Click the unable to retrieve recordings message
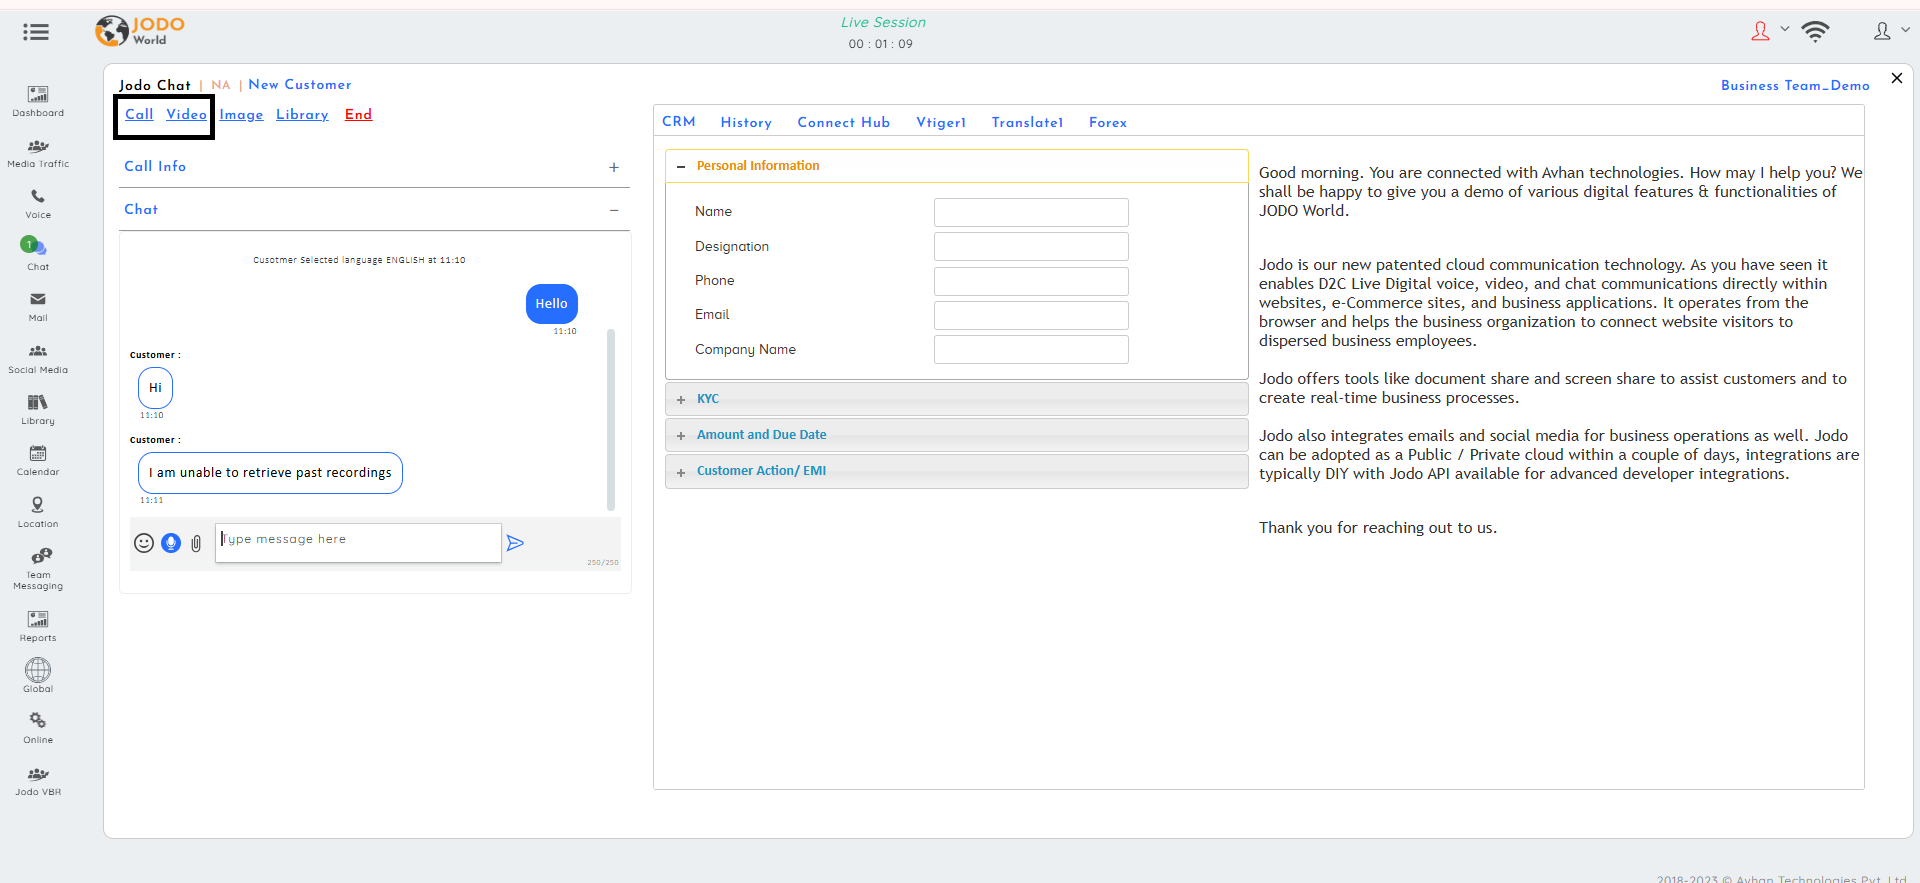Viewport: 1920px width, 883px height. click(x=270, y=473)
